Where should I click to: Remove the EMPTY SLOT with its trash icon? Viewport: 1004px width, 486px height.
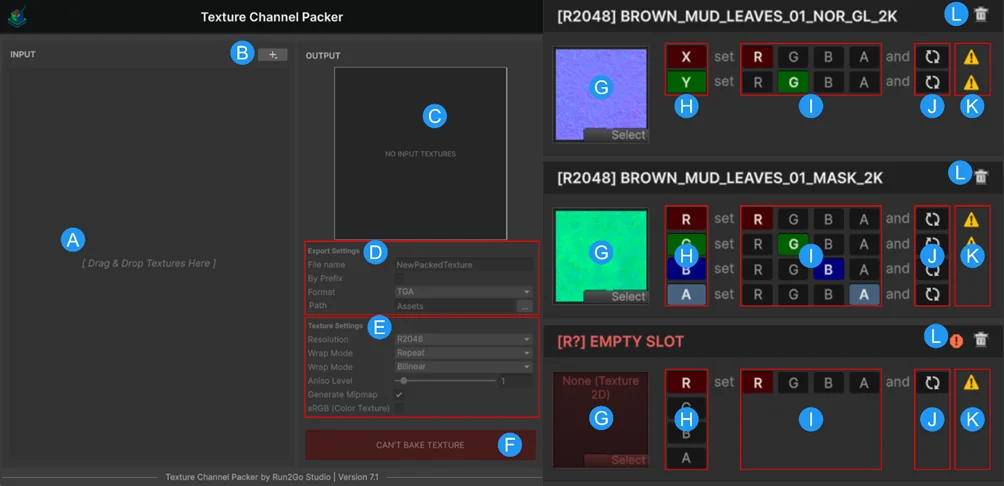pyautogui.click(x=980, y=340)
